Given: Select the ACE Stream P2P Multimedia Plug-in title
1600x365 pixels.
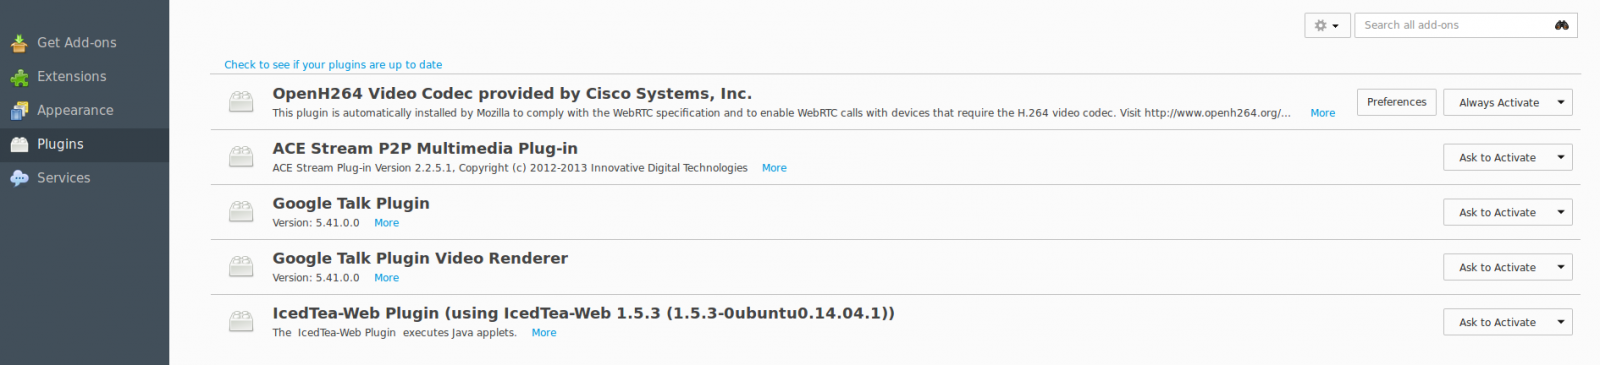Looking at the screenshot, I should (x=425, y=149).
